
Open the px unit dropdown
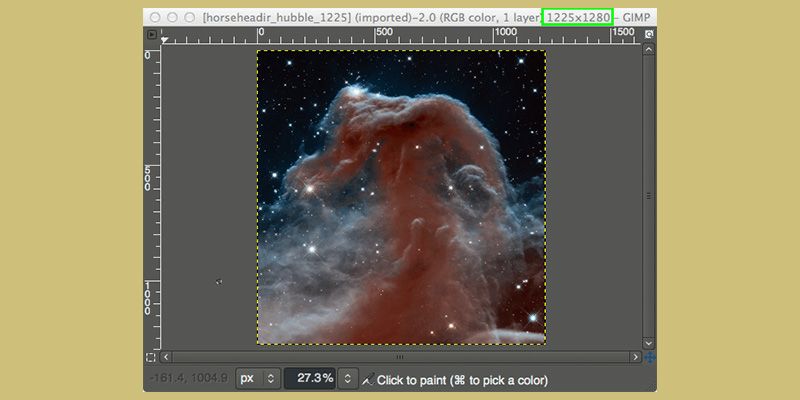pos(258,379)
